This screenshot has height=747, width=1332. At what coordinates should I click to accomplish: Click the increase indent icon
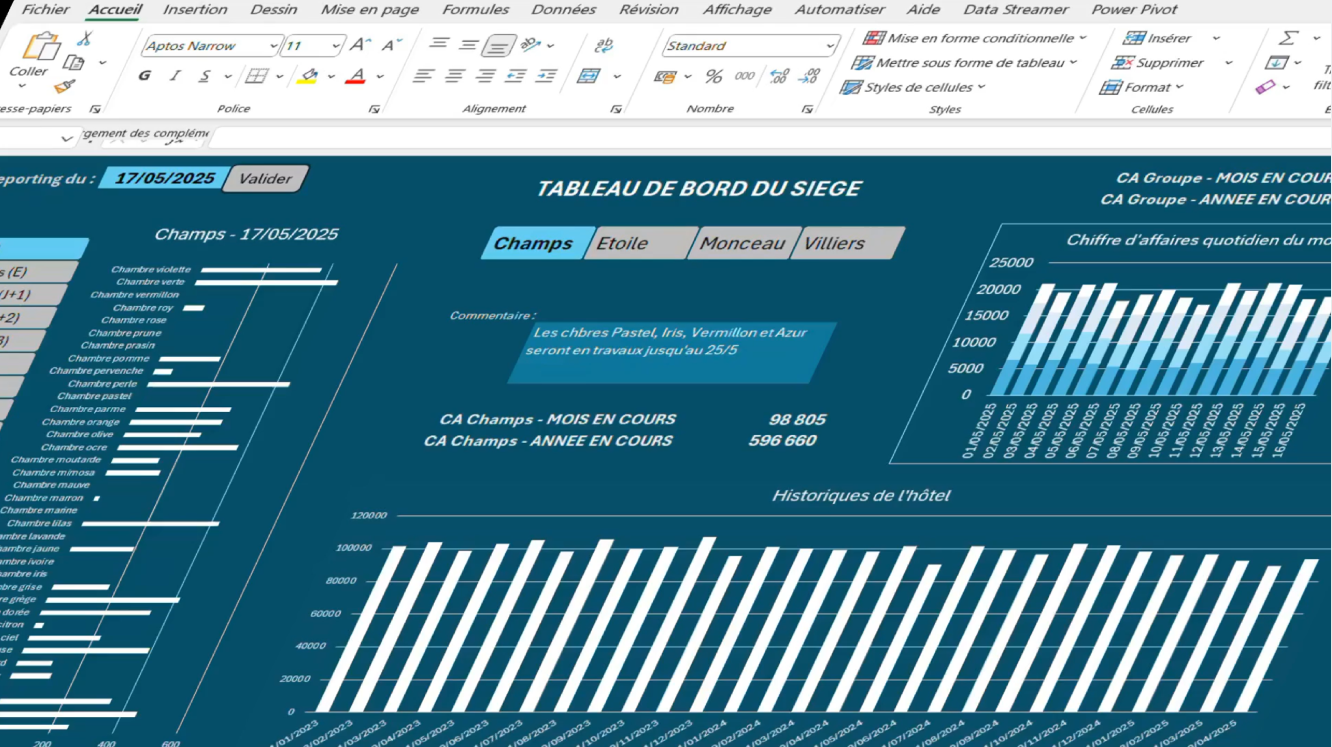point(546,77)
